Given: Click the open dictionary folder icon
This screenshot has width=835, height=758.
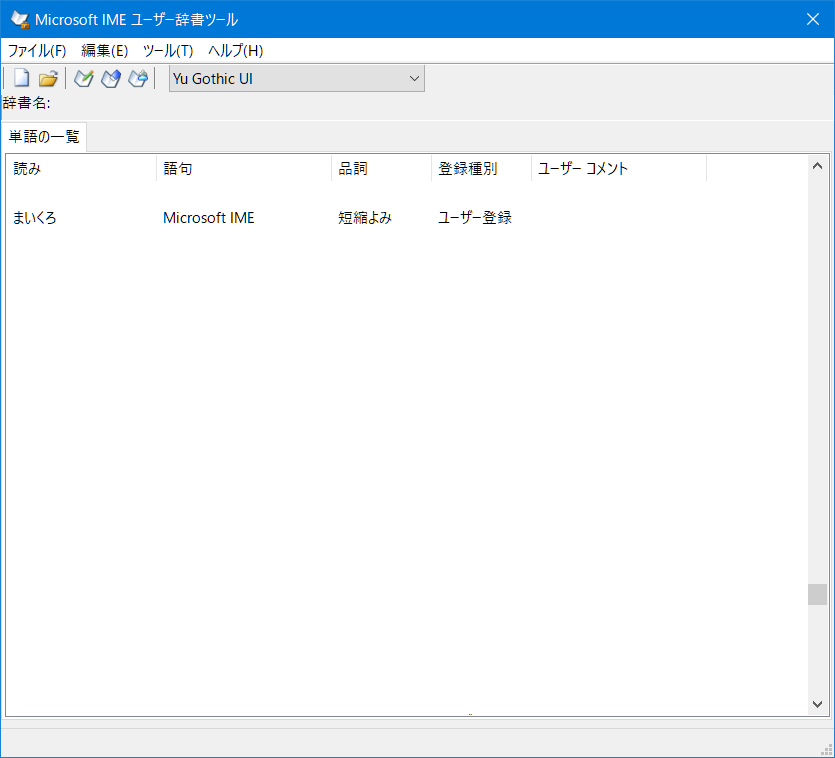Looking at the screenshot, I should point(48,79).
